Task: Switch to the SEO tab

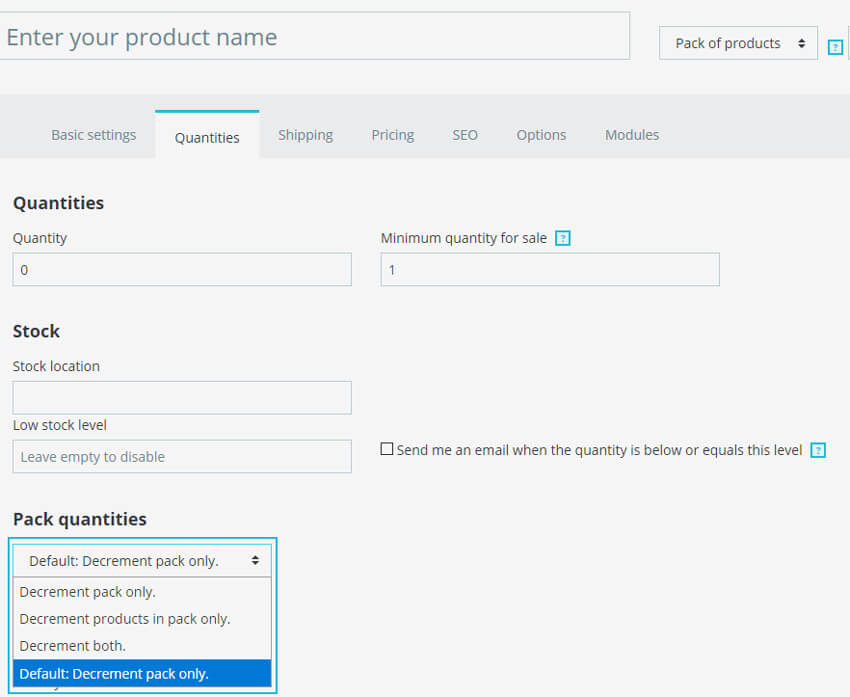Action: point(464,134)
